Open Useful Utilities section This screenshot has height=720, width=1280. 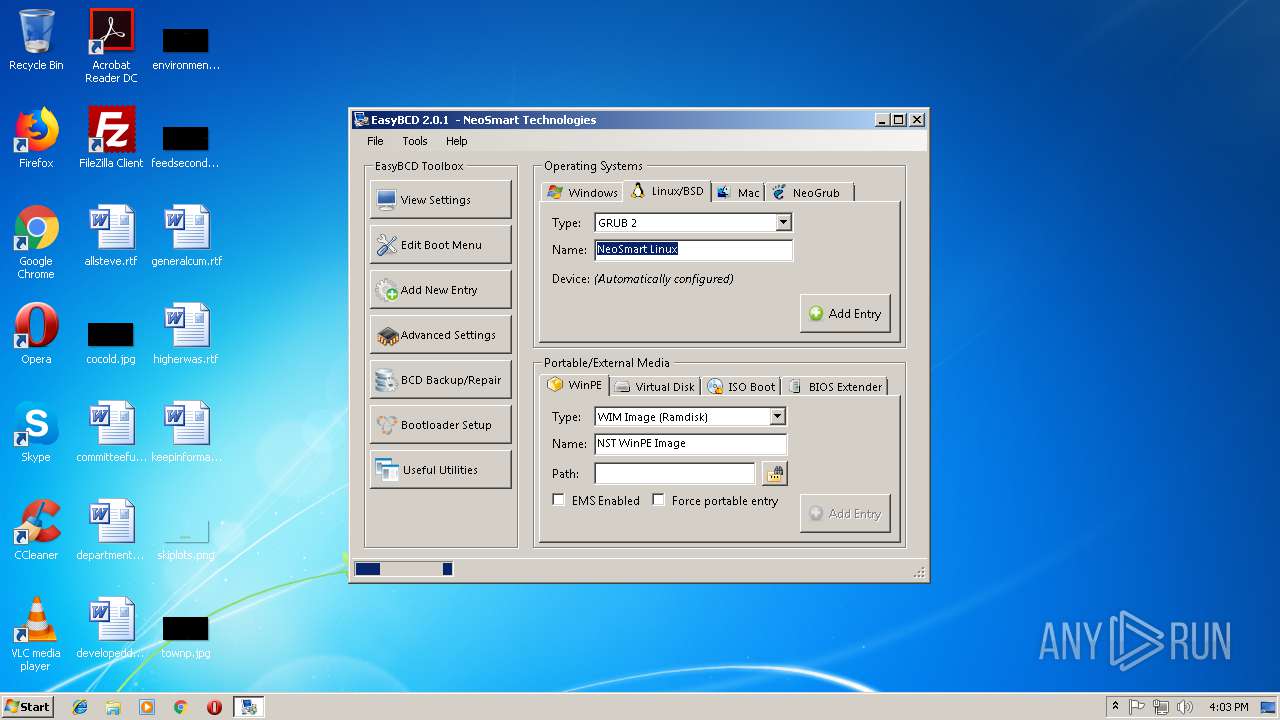coord(440,470)
